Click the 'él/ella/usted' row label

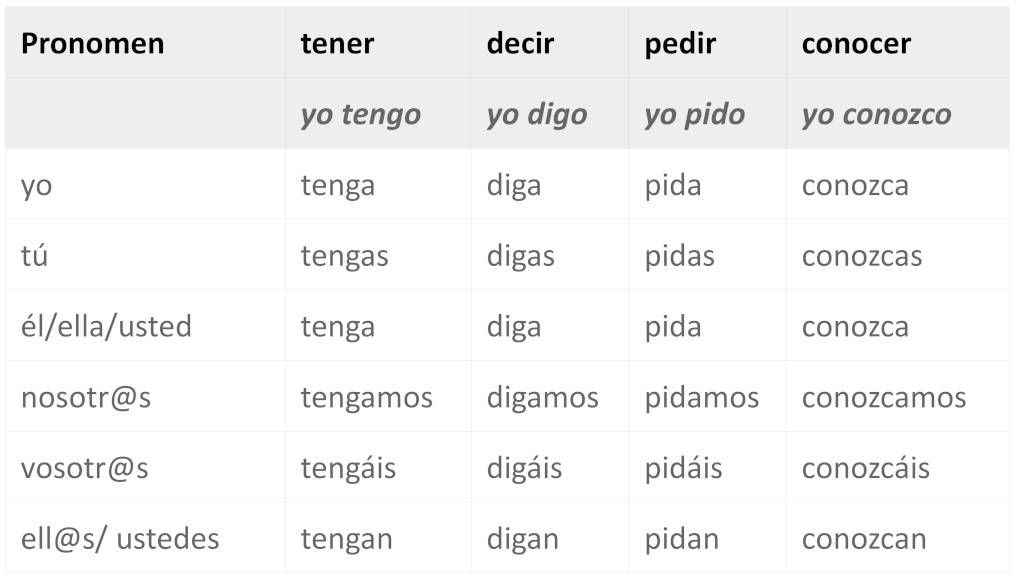[x=106, y=327]
